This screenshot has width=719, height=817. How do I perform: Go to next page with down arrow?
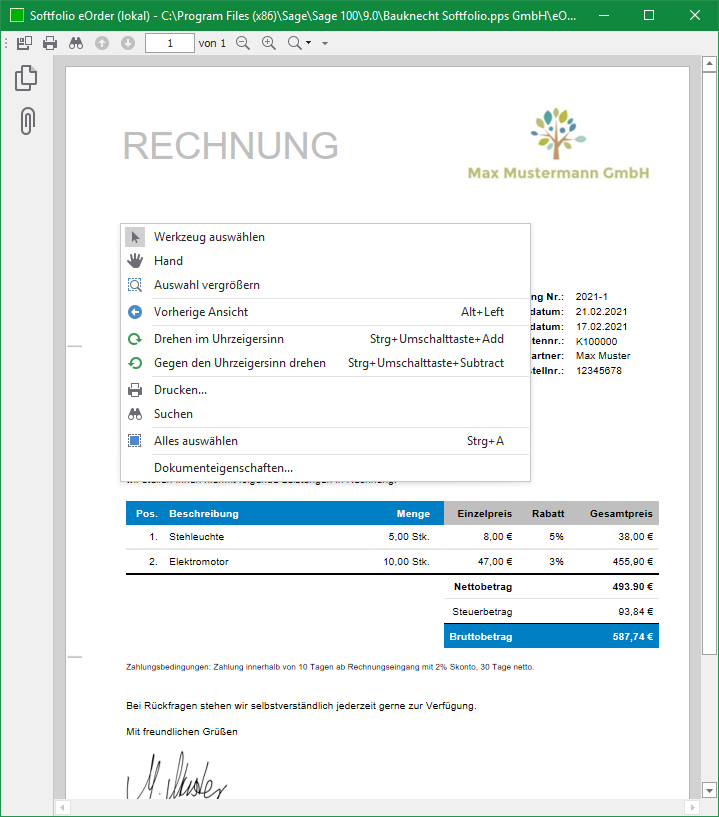127,43
